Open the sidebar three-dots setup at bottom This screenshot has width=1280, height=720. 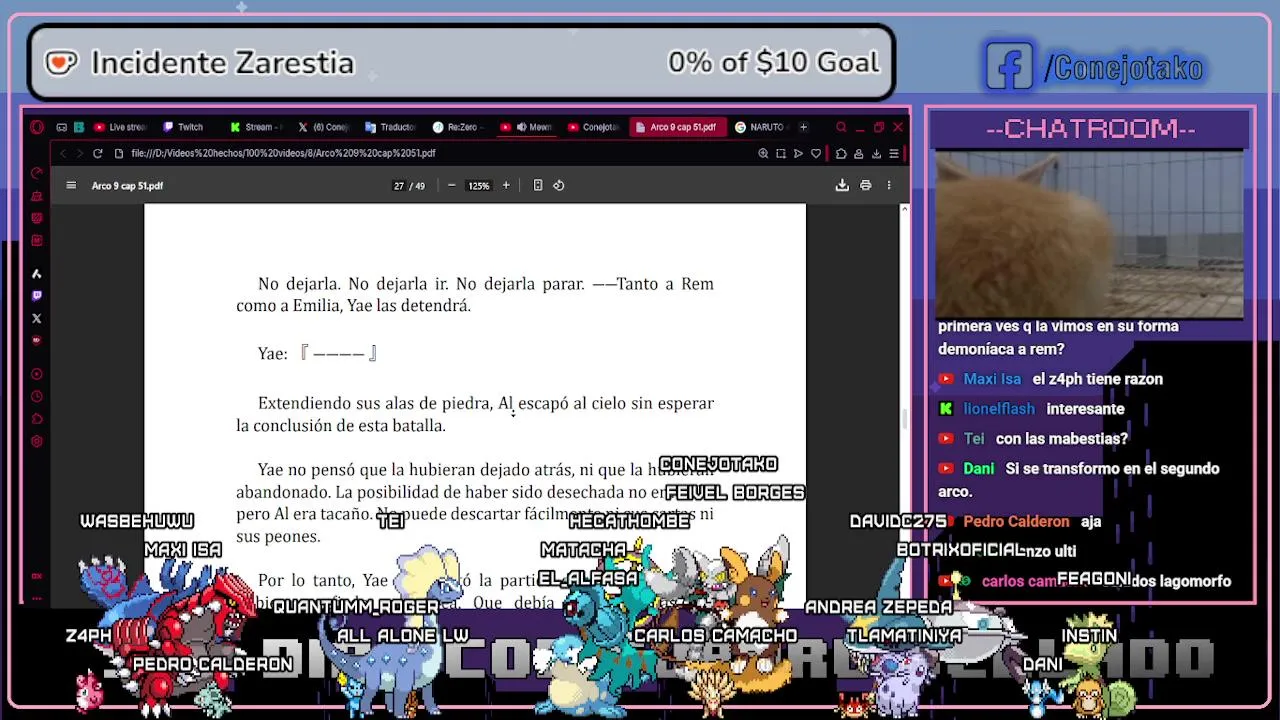point(37,598)
